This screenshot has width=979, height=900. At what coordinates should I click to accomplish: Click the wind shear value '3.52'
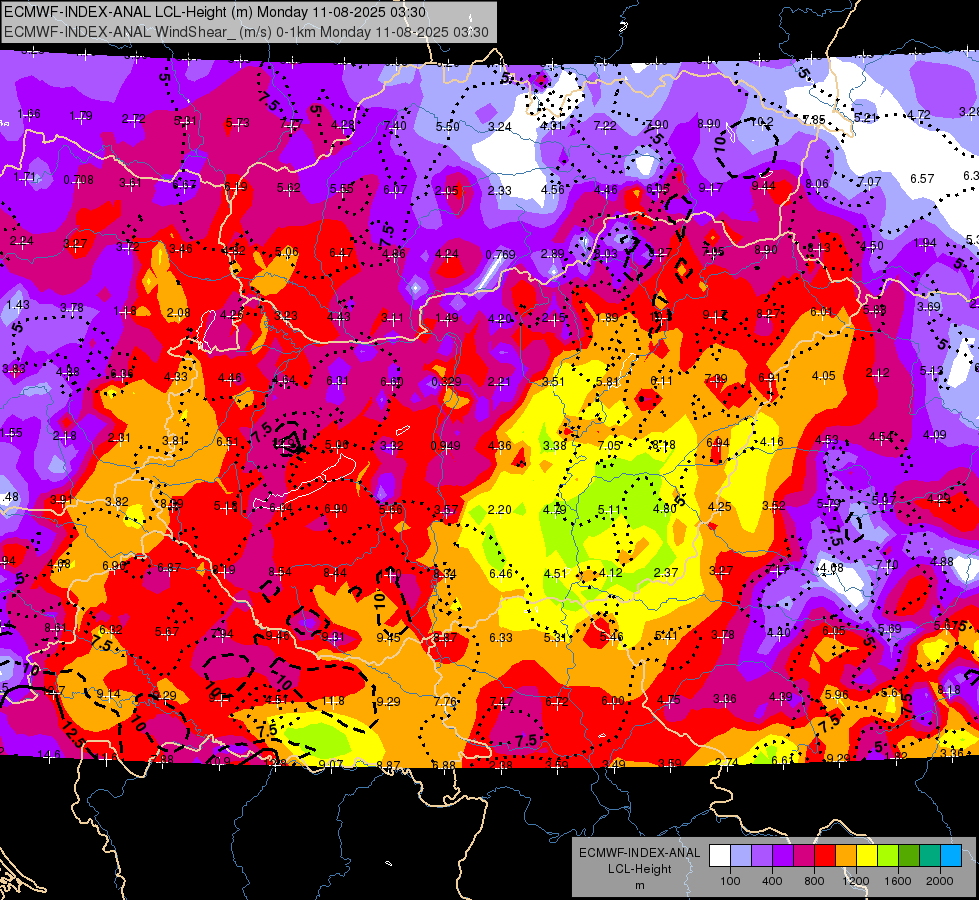[x=774, y=506]
